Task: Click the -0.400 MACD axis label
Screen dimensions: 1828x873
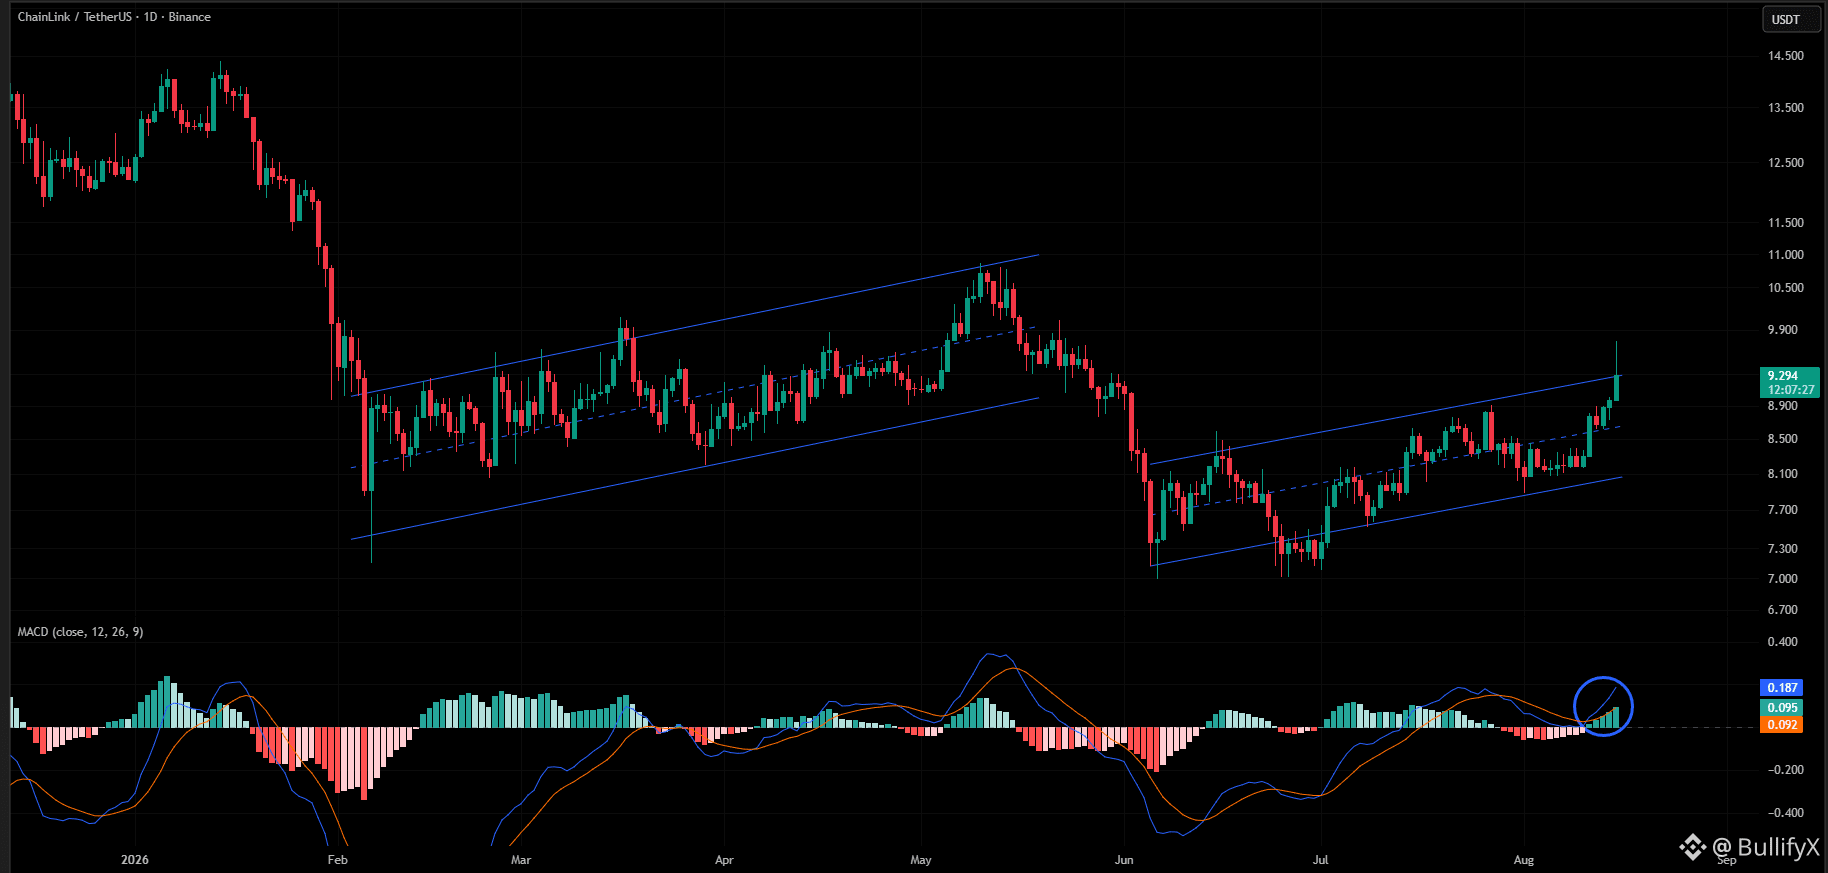Action: pos(1784,813)
